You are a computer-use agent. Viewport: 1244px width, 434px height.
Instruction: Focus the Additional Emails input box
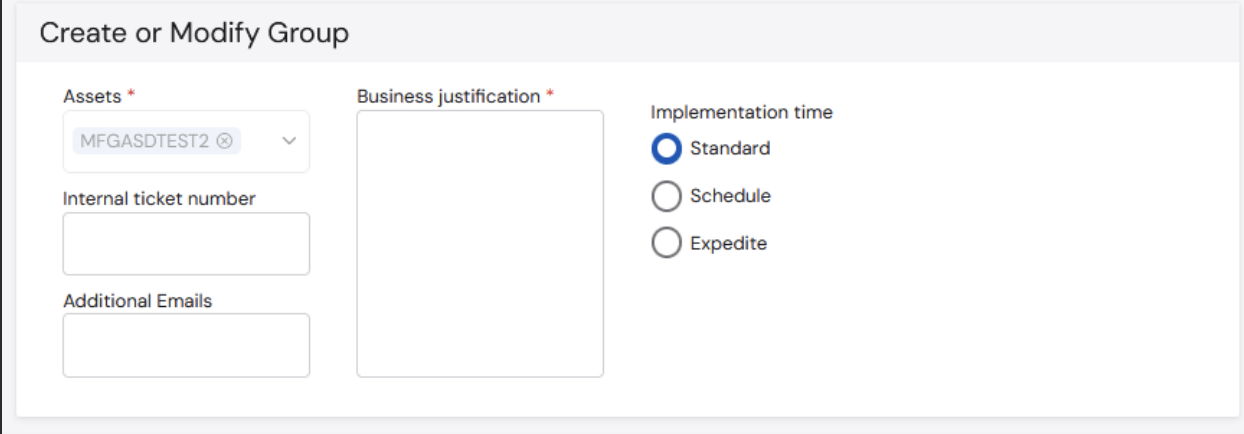(186, 345)
